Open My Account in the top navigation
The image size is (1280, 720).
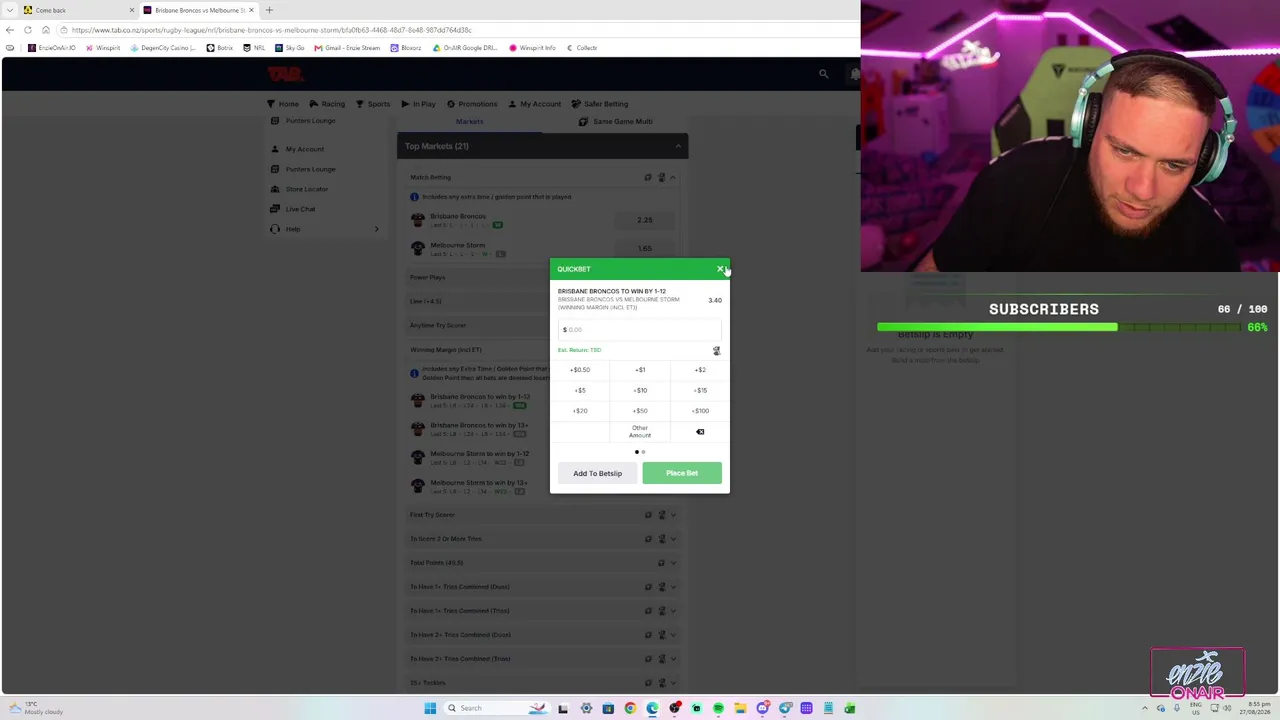click(535, 104)
